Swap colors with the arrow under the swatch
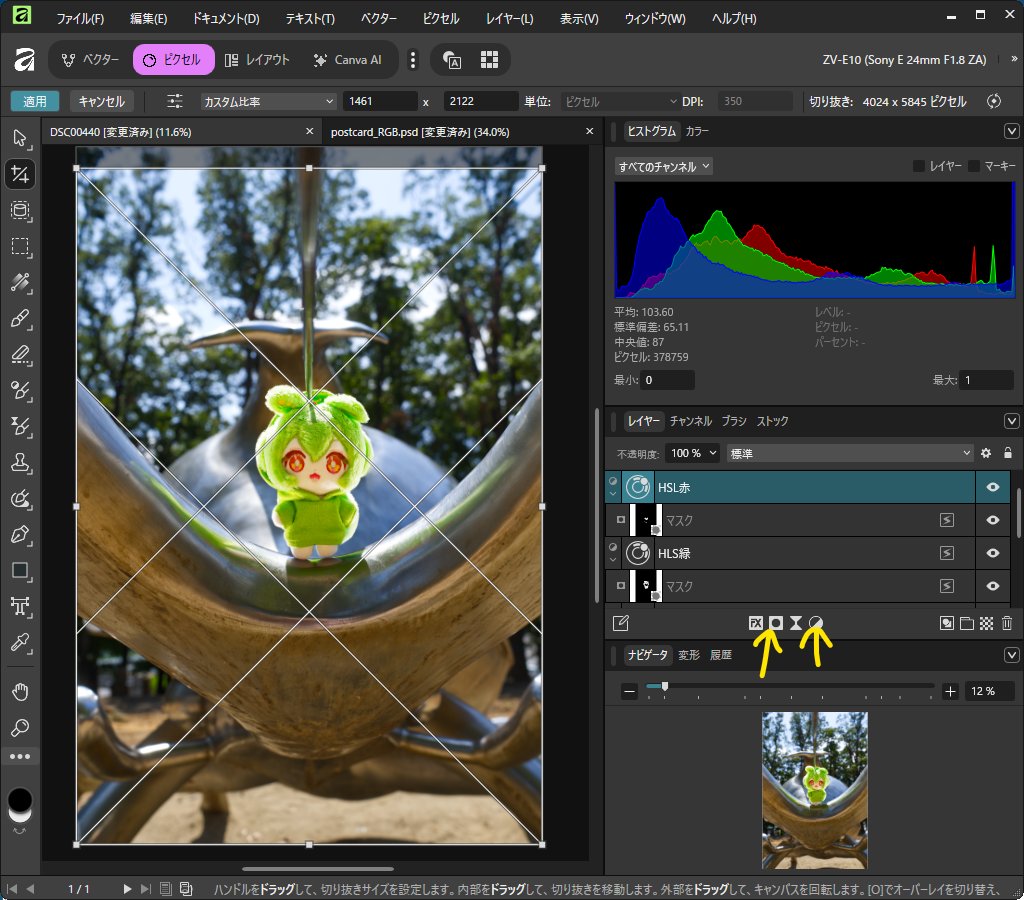This screenshot has width=1024, height=900. pyautogui.click(x=20, y=831)
